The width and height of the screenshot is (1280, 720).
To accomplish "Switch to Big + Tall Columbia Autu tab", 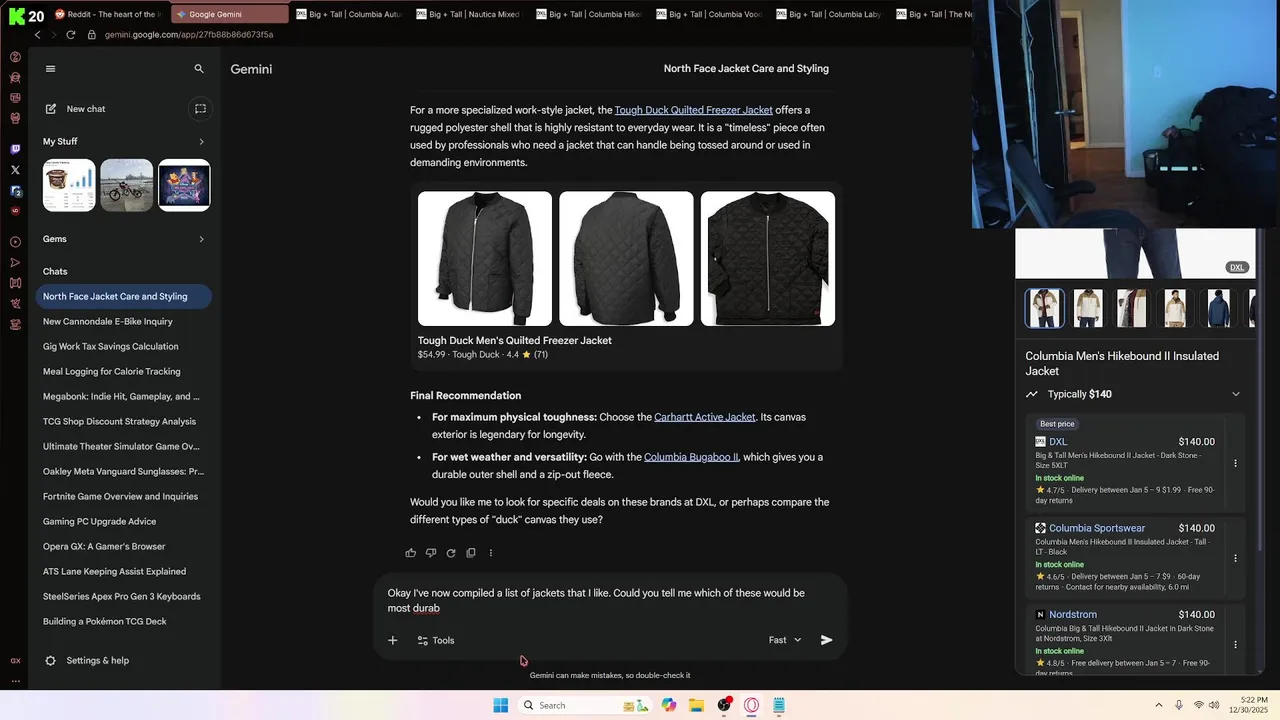I will pyautogui.click(x=349, y=14).
